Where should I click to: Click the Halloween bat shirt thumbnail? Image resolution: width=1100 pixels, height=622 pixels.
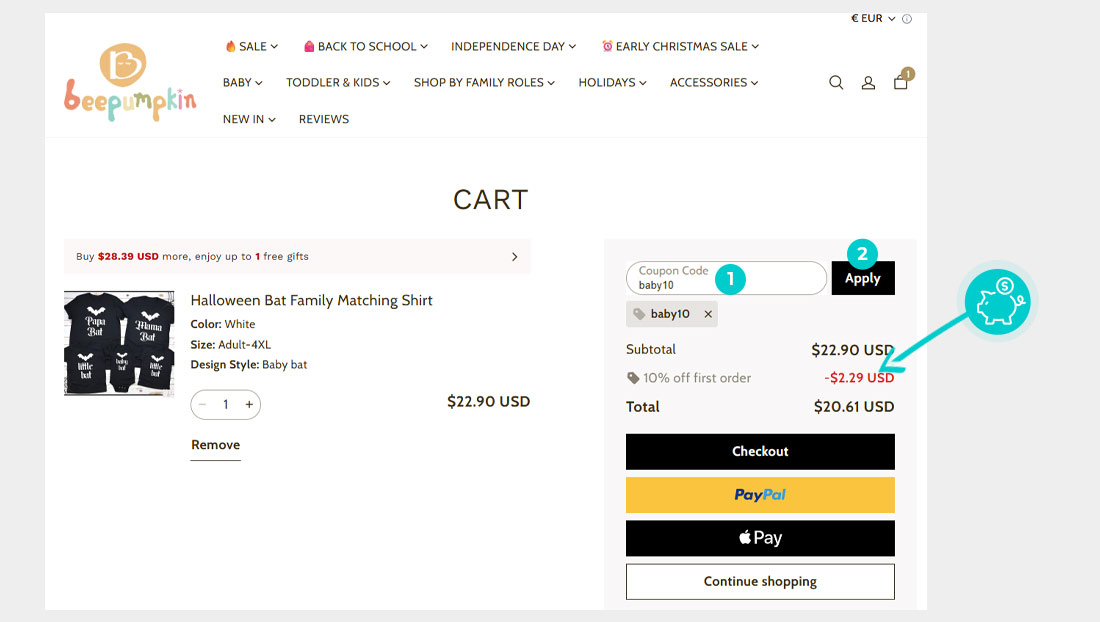coord(119,344)
